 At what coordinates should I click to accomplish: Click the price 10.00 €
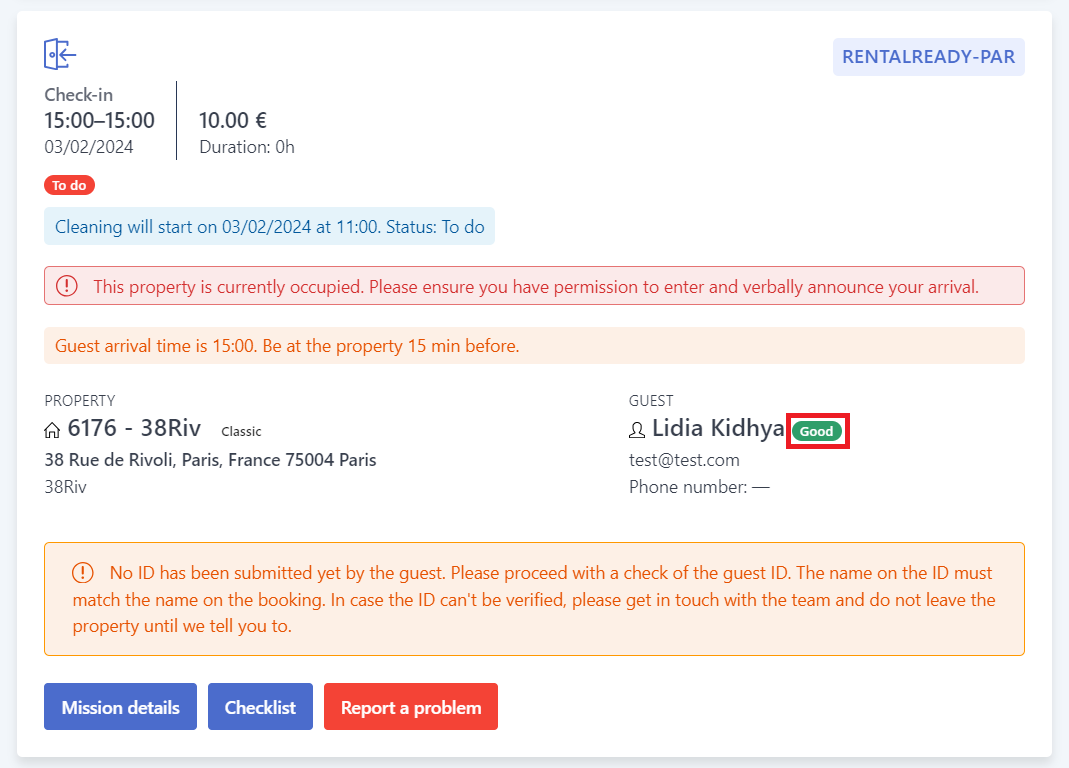point(232,120)
